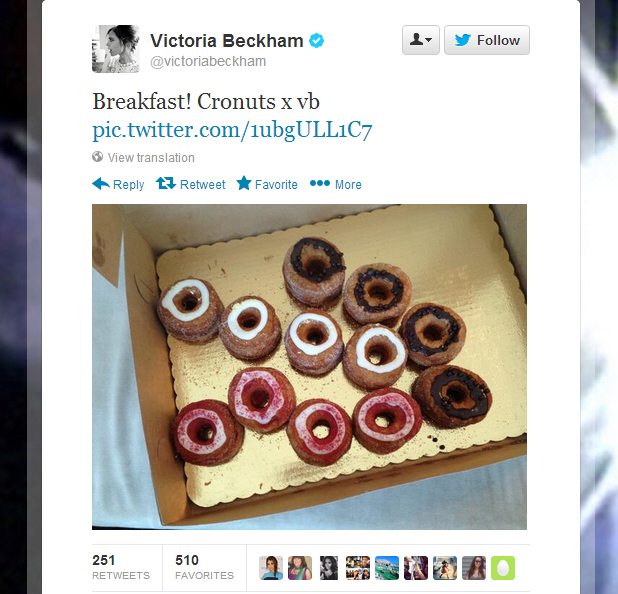Click the Reply arrow icon
The image size is (618, 594).
(101, 184)
